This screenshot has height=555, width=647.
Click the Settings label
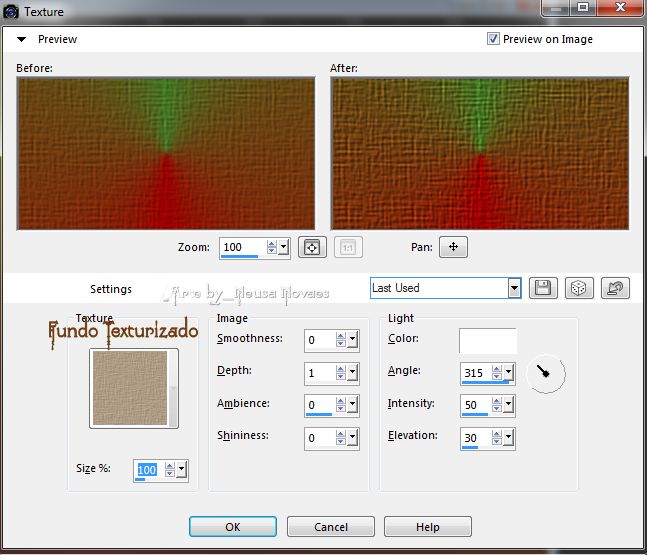pos(111,289)
